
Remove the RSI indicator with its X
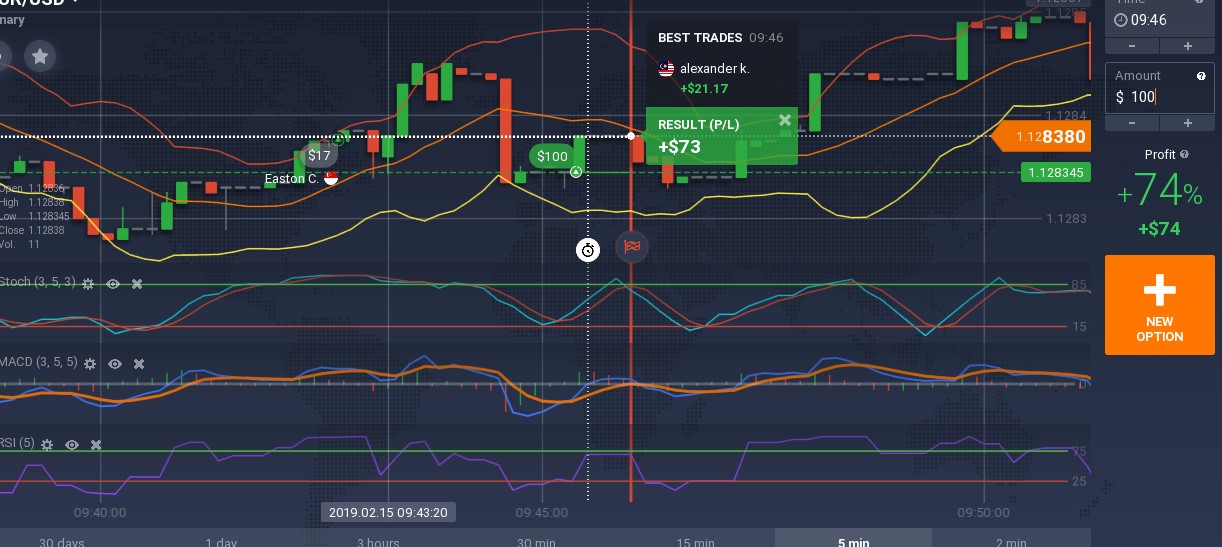coord(96,445)
